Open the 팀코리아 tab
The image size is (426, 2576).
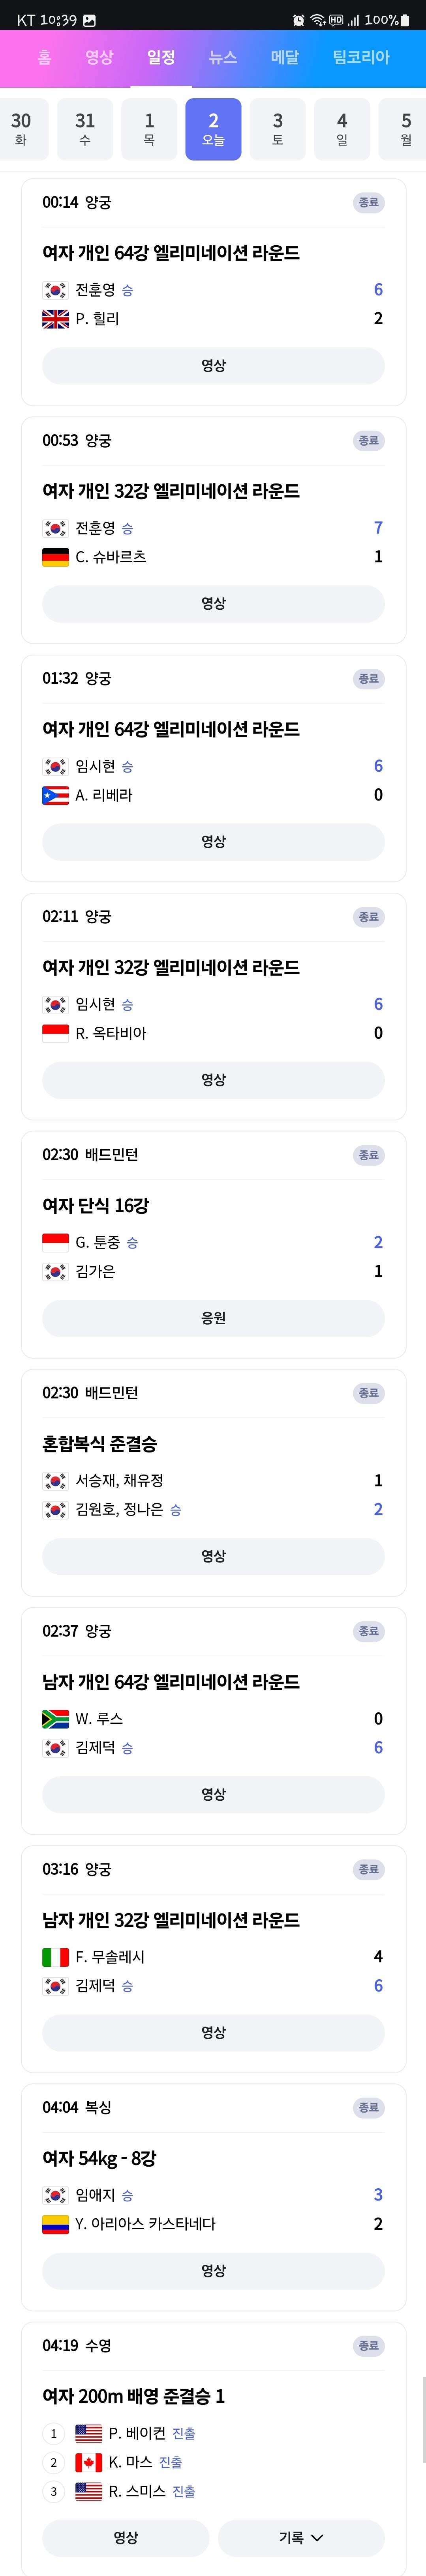coord(361,57)
